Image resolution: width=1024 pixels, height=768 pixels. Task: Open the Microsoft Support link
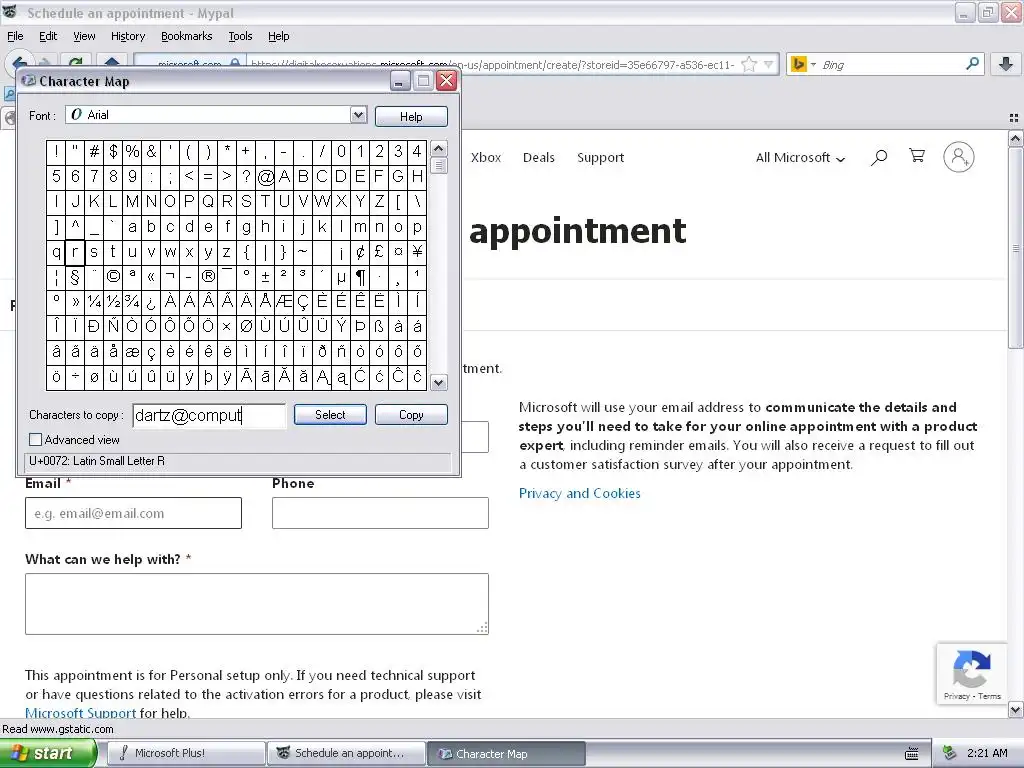tap(80, 712)
